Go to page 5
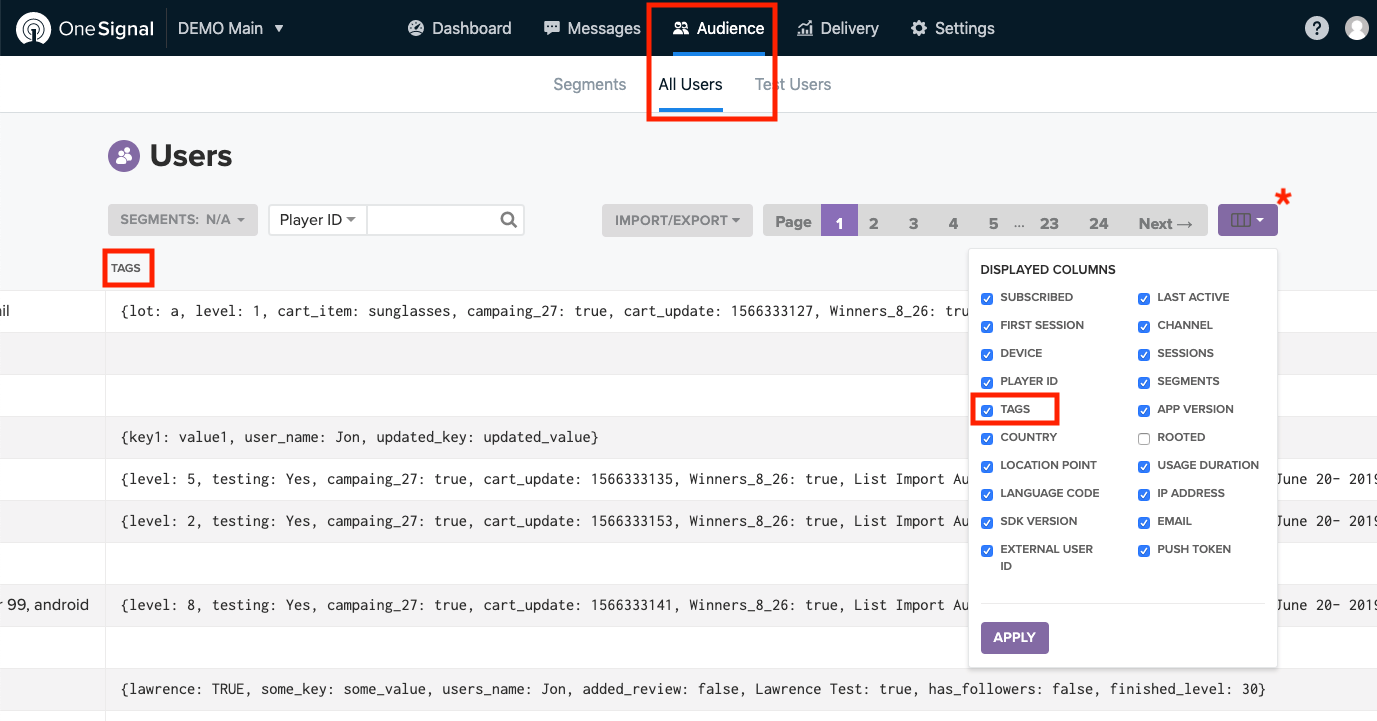The image size is (1377, 721). [993, 222]
